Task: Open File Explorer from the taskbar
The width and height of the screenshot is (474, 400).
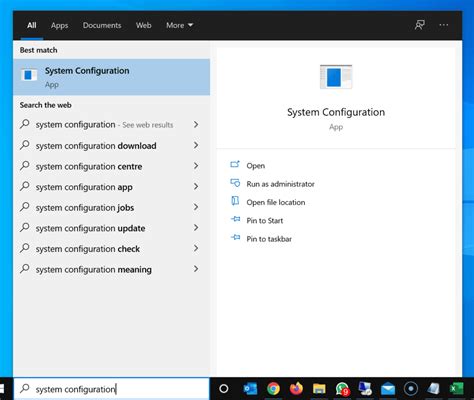Action: pos(319,389)
